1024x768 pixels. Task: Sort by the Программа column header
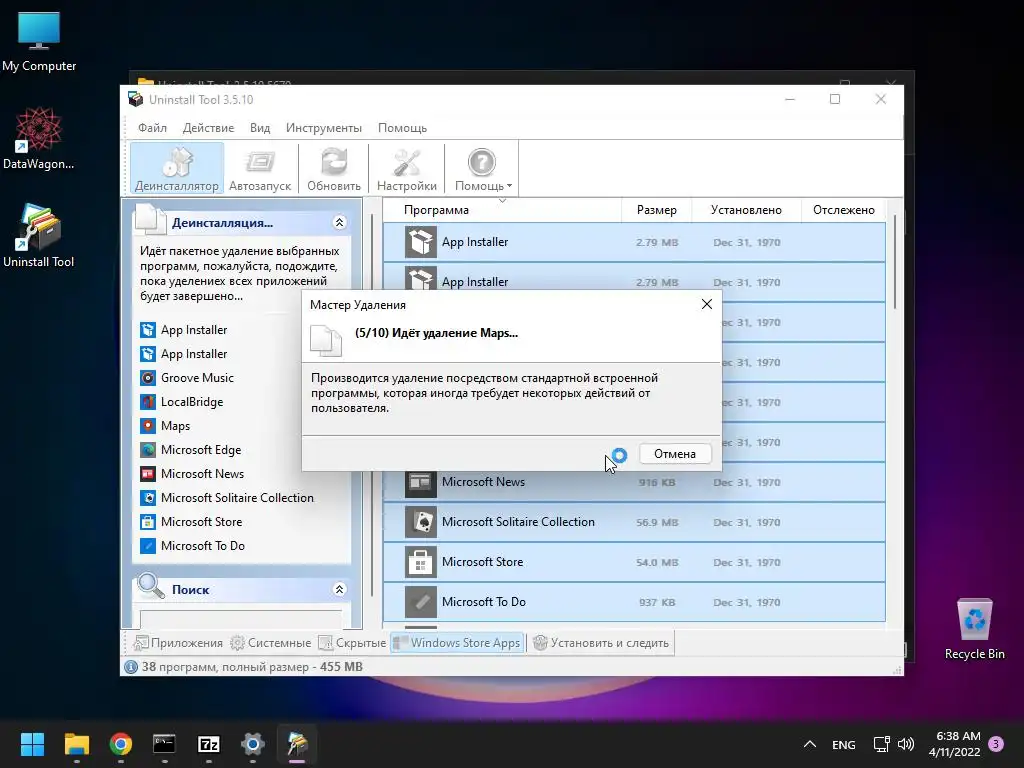click(502, 210)
